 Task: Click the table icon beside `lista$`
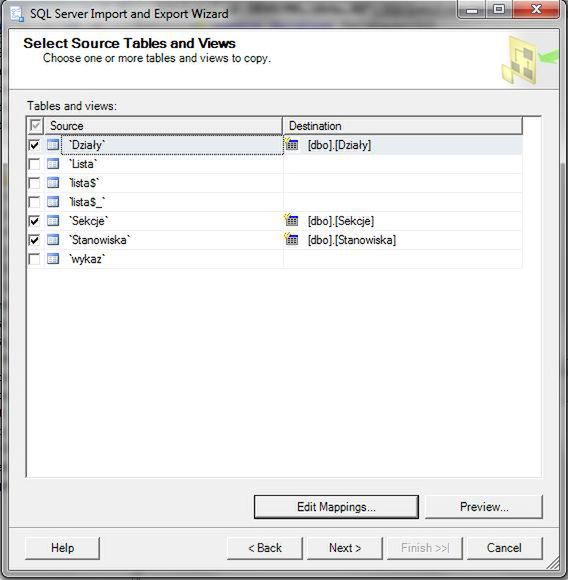53,183
